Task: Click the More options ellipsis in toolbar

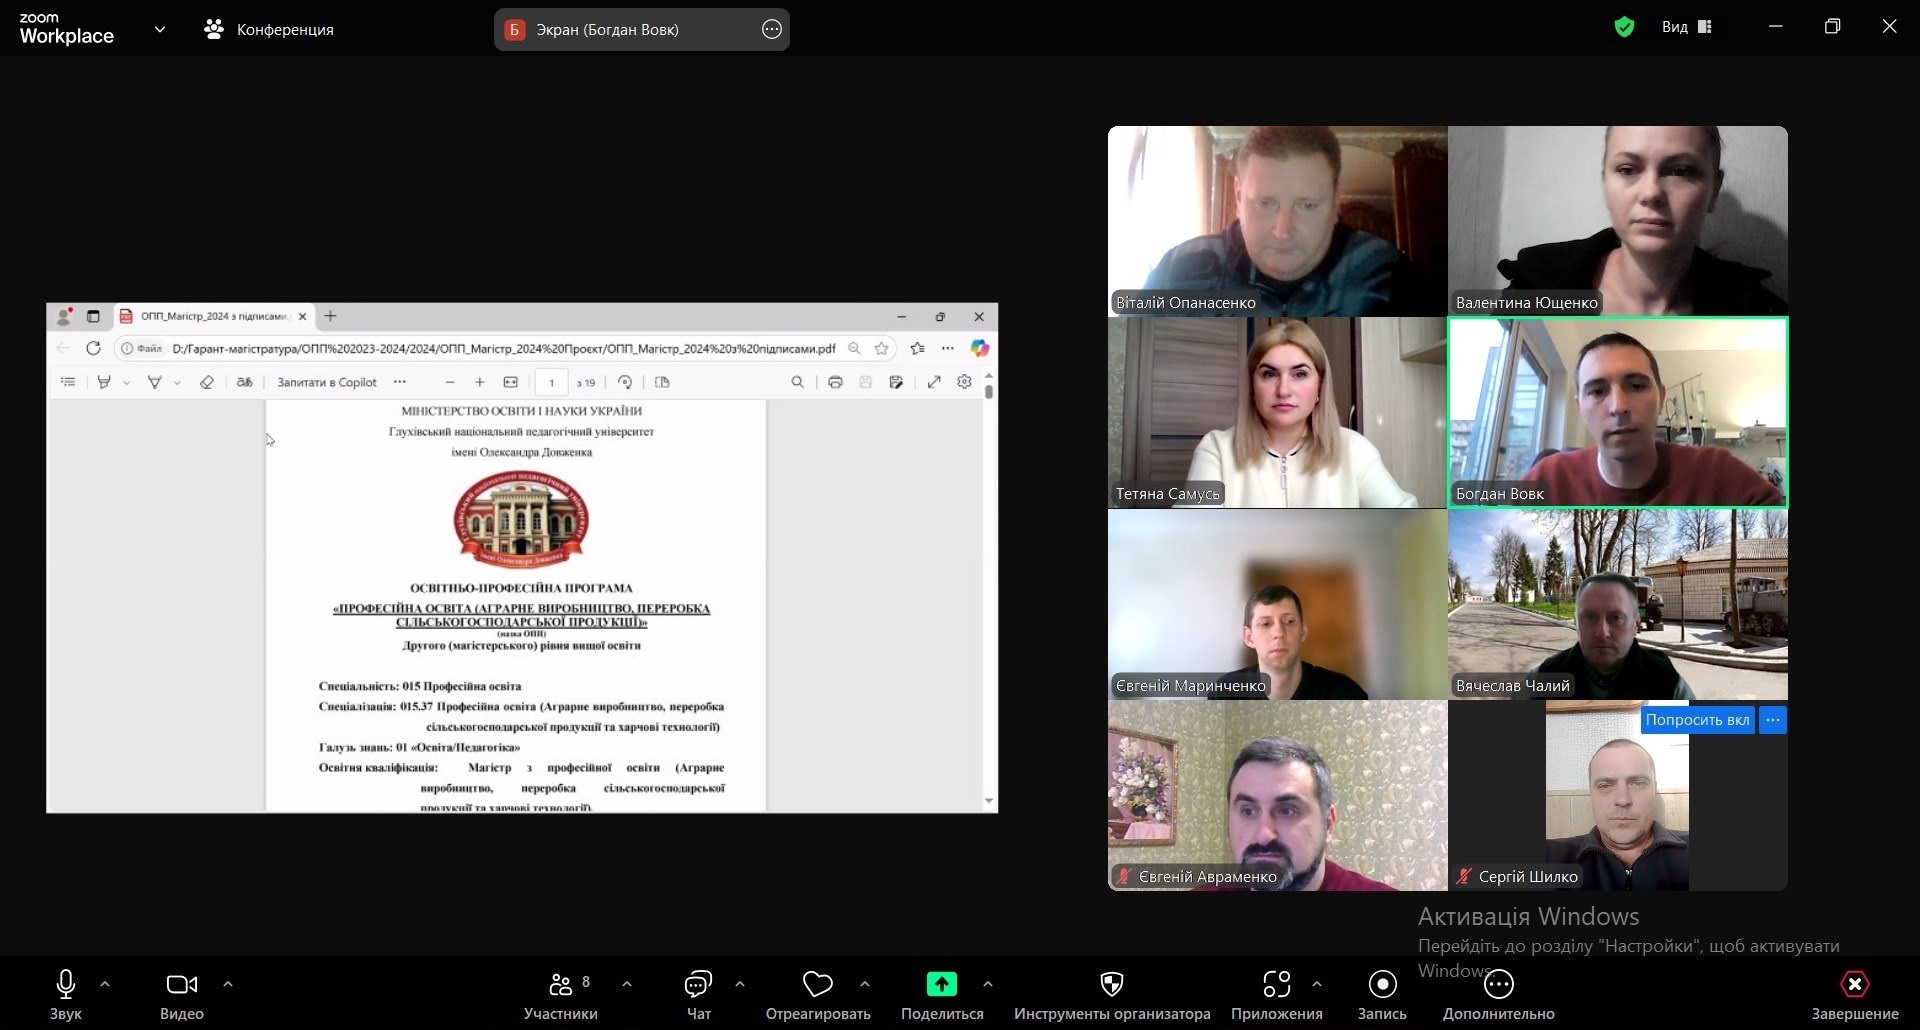Action: click(1498, 986)
